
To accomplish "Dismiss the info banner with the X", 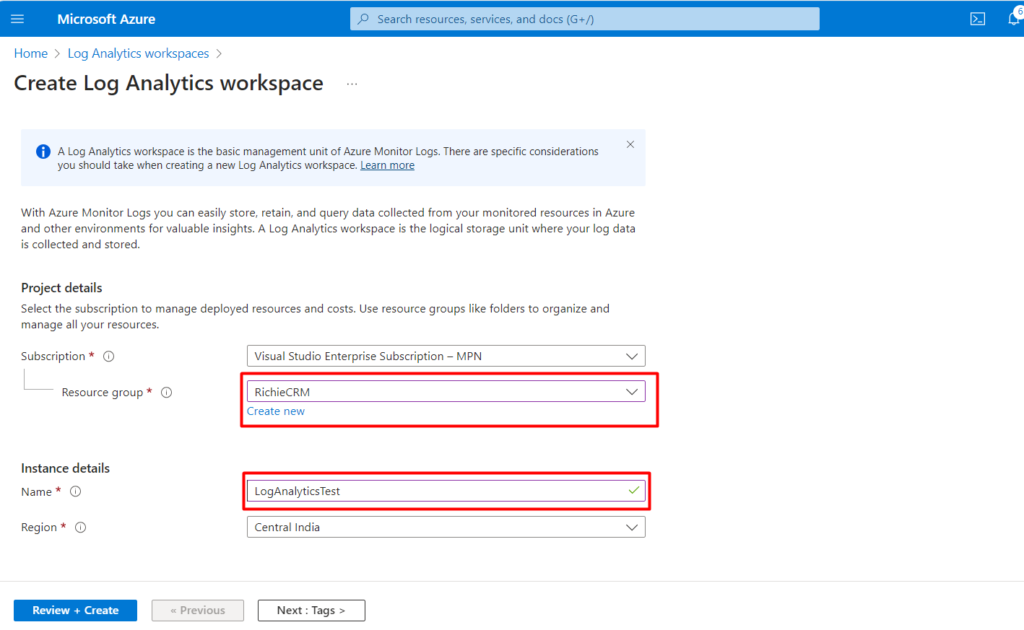I will pyautogui.click(x=630, y=144).
